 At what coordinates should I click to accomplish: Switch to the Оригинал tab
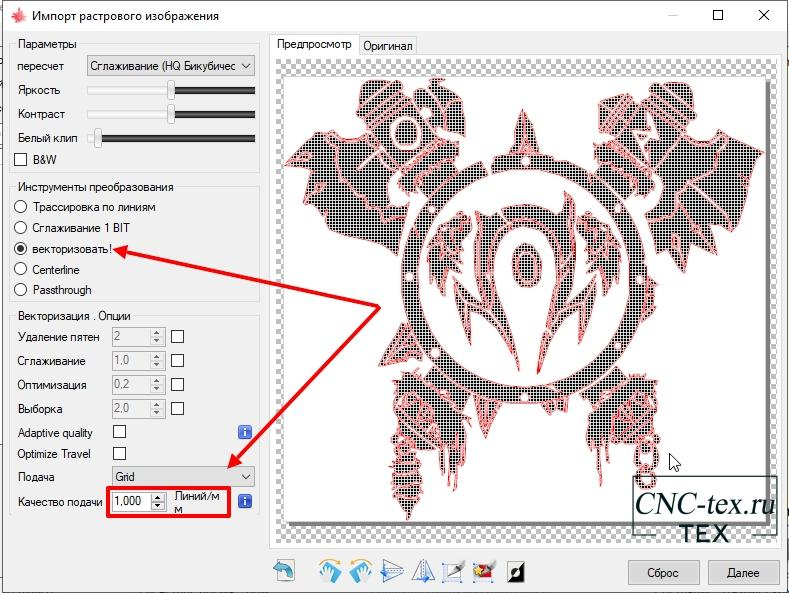[387, 46]
